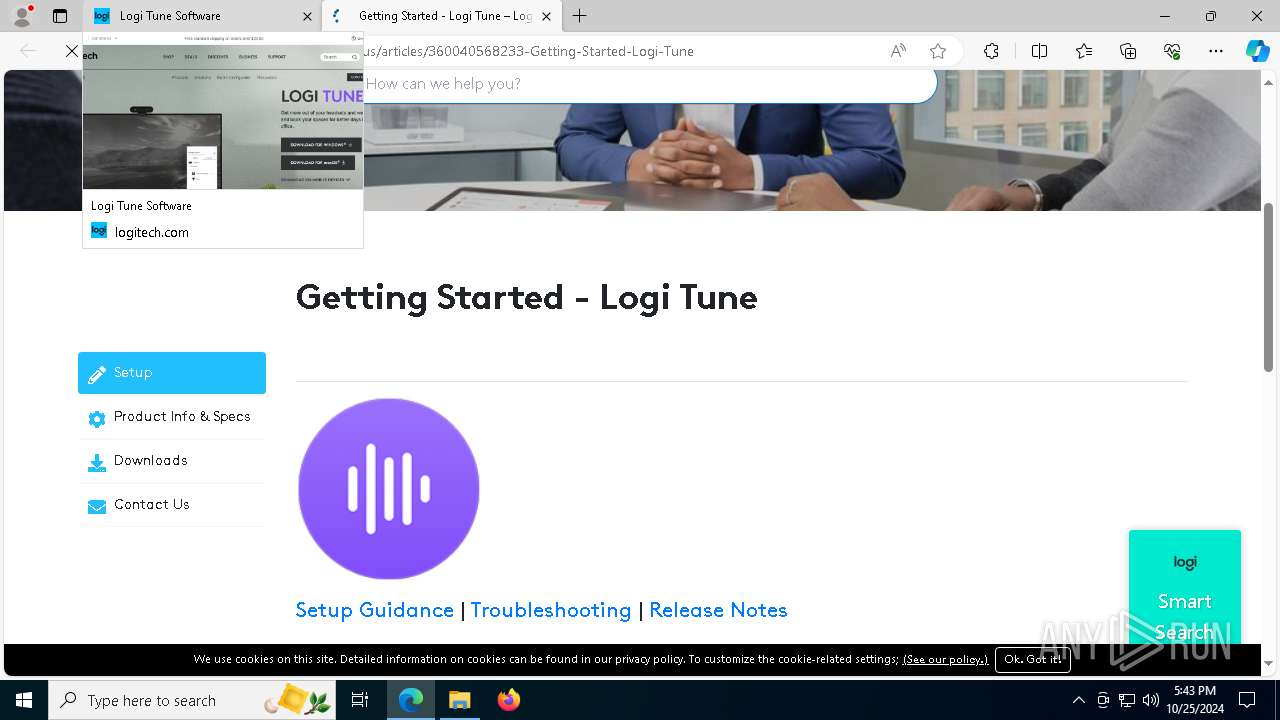Open the Copilot sidebar
The width and height of the screenshot is (1280, 720).
(x=1257, y=51)
